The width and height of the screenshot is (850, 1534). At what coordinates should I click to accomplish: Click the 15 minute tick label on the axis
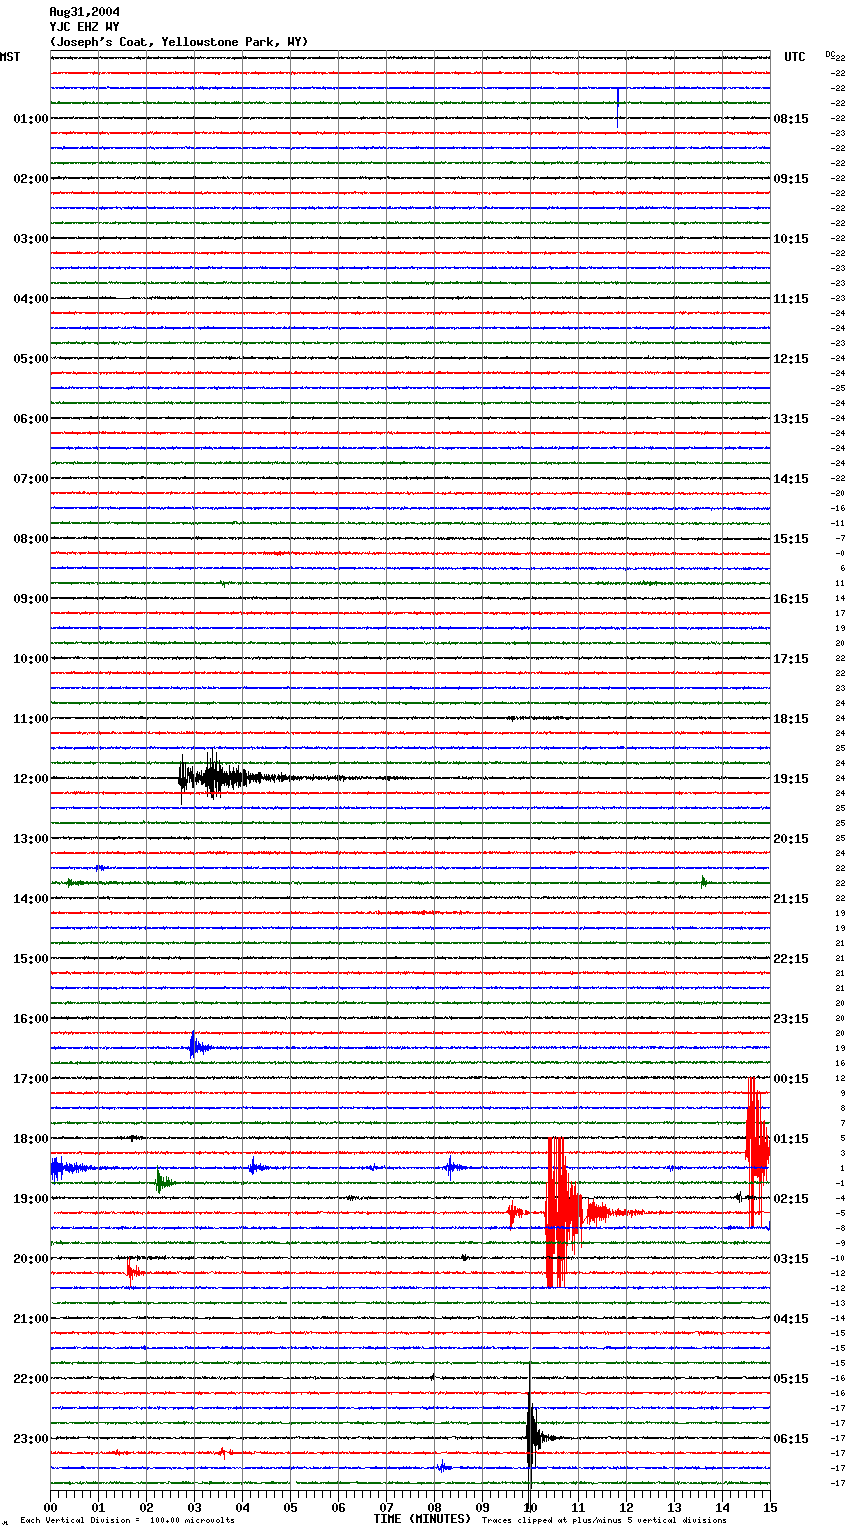coord(770,1506)
